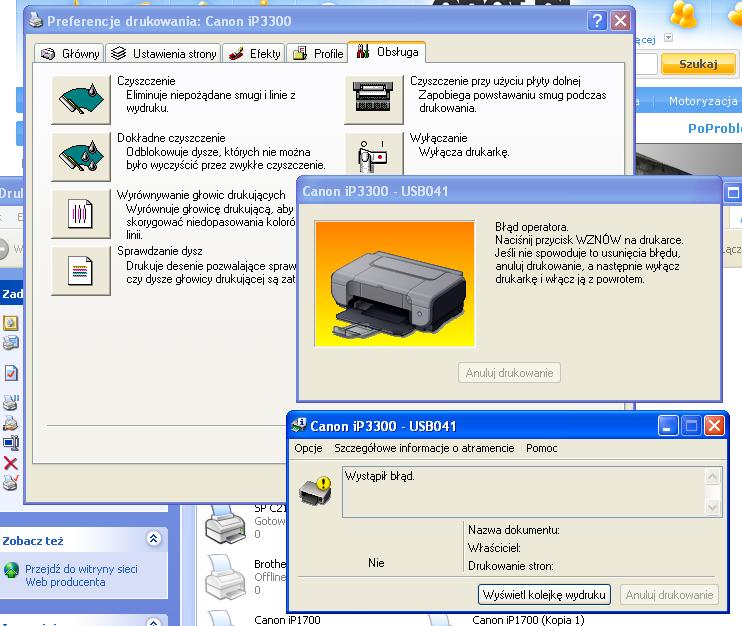This screenshot has width=742, height=626.
Task: Select Canon iP1700 (Kopia 1) printer
Action: (528, 620)
